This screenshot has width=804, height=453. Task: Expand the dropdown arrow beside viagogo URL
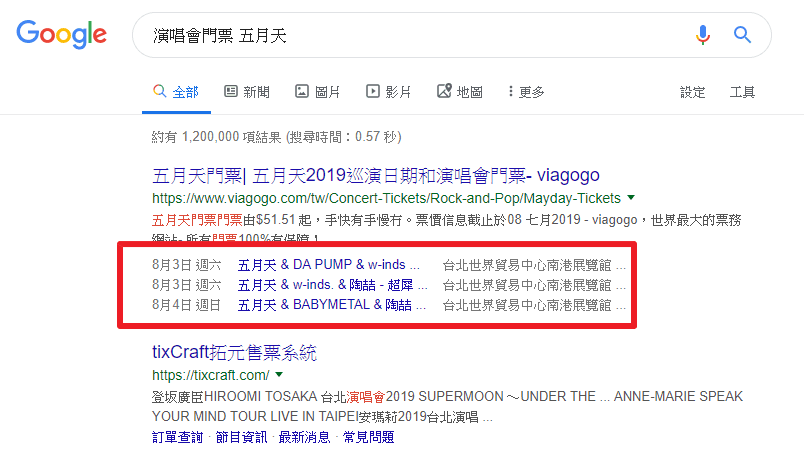(631, 198)
